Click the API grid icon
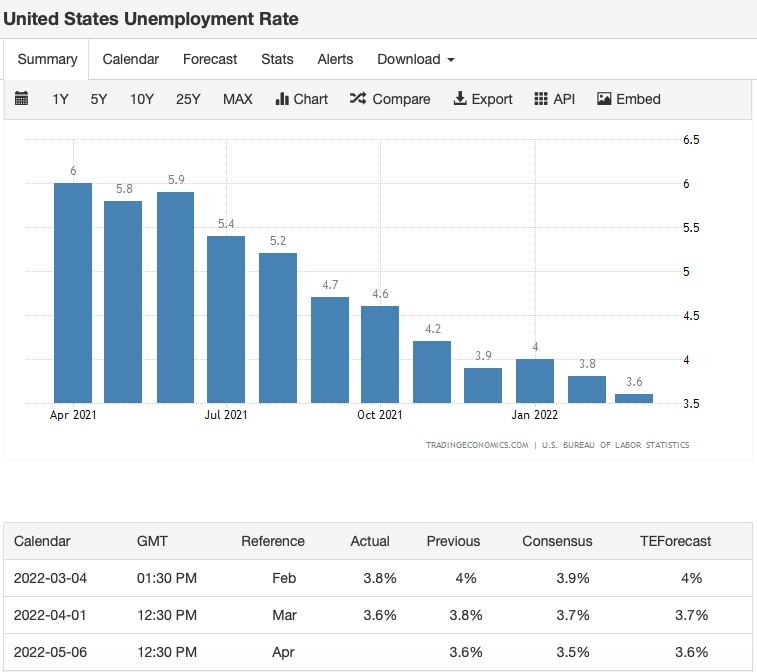757x672 pixels. coord(541,98)
